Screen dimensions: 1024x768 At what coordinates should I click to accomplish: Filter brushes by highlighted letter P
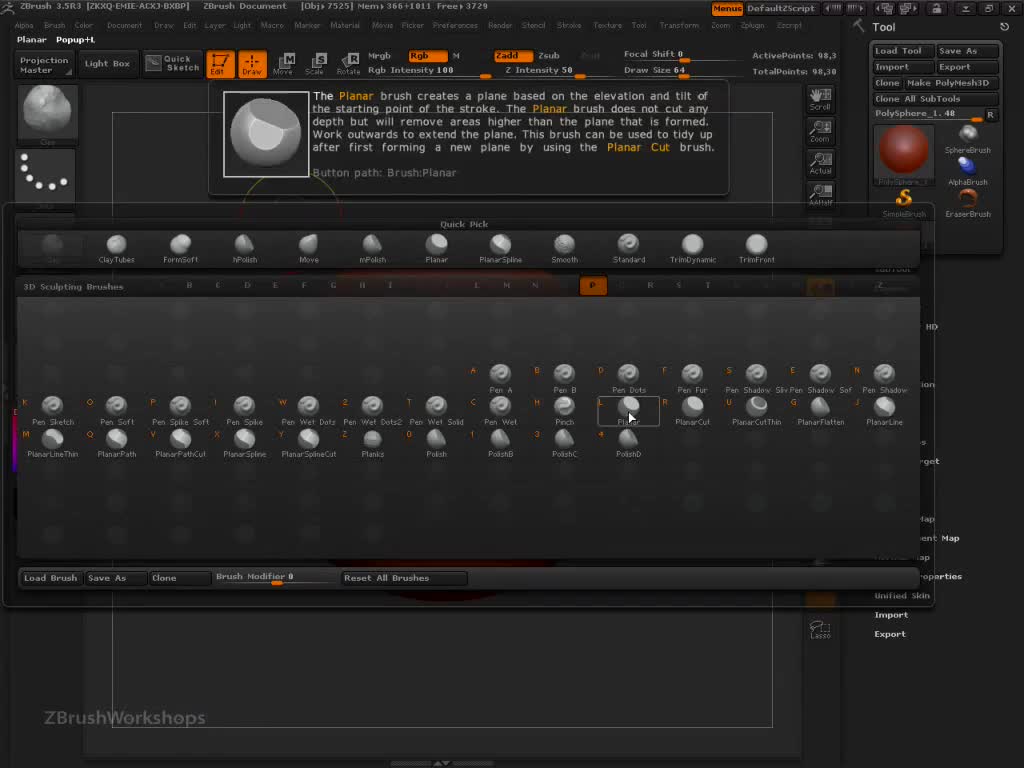[593, 285]
